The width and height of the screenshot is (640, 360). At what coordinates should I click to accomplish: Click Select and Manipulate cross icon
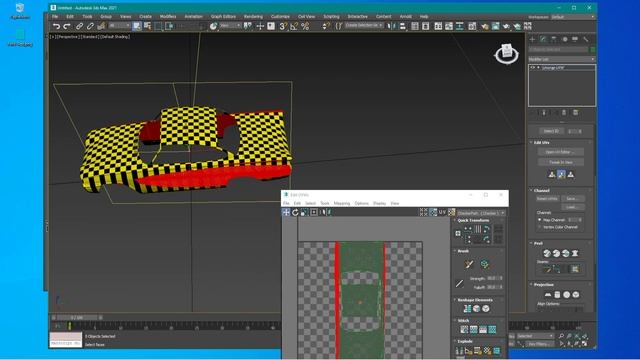pos(260,27)
